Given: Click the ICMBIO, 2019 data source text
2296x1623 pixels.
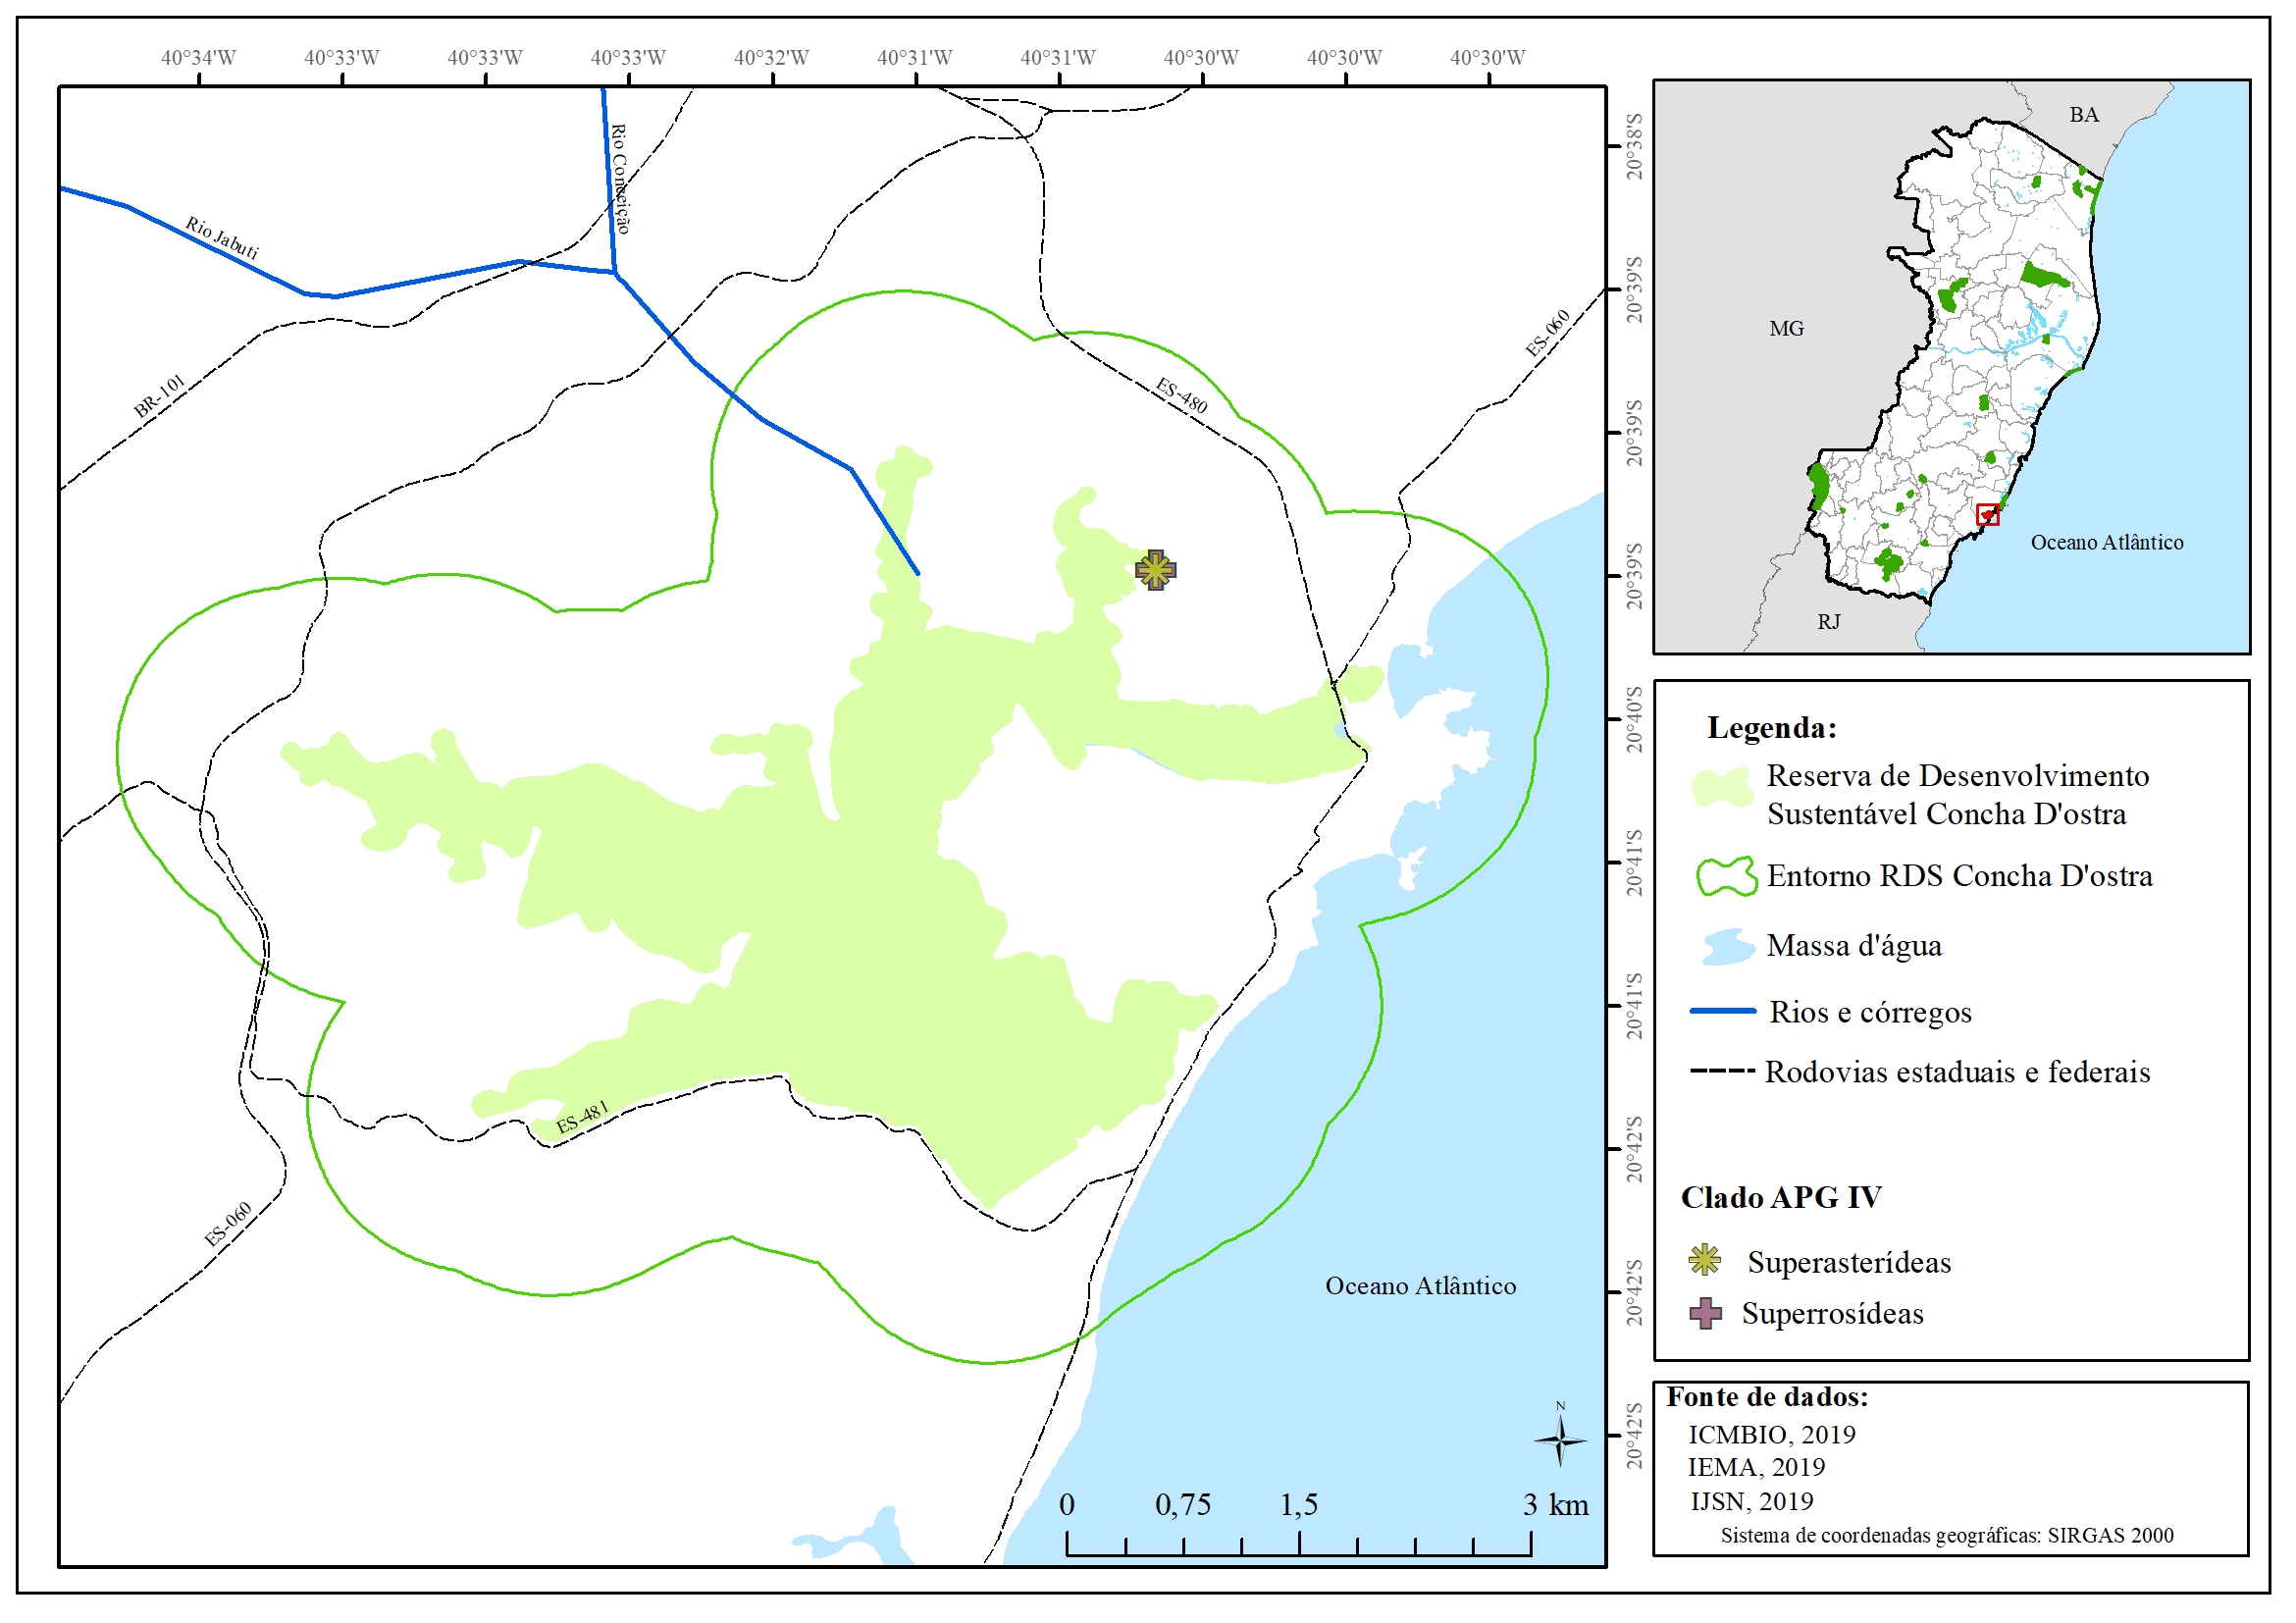Looking at the screenshot, I should pyautogui.click(x=1771, y=1435).
